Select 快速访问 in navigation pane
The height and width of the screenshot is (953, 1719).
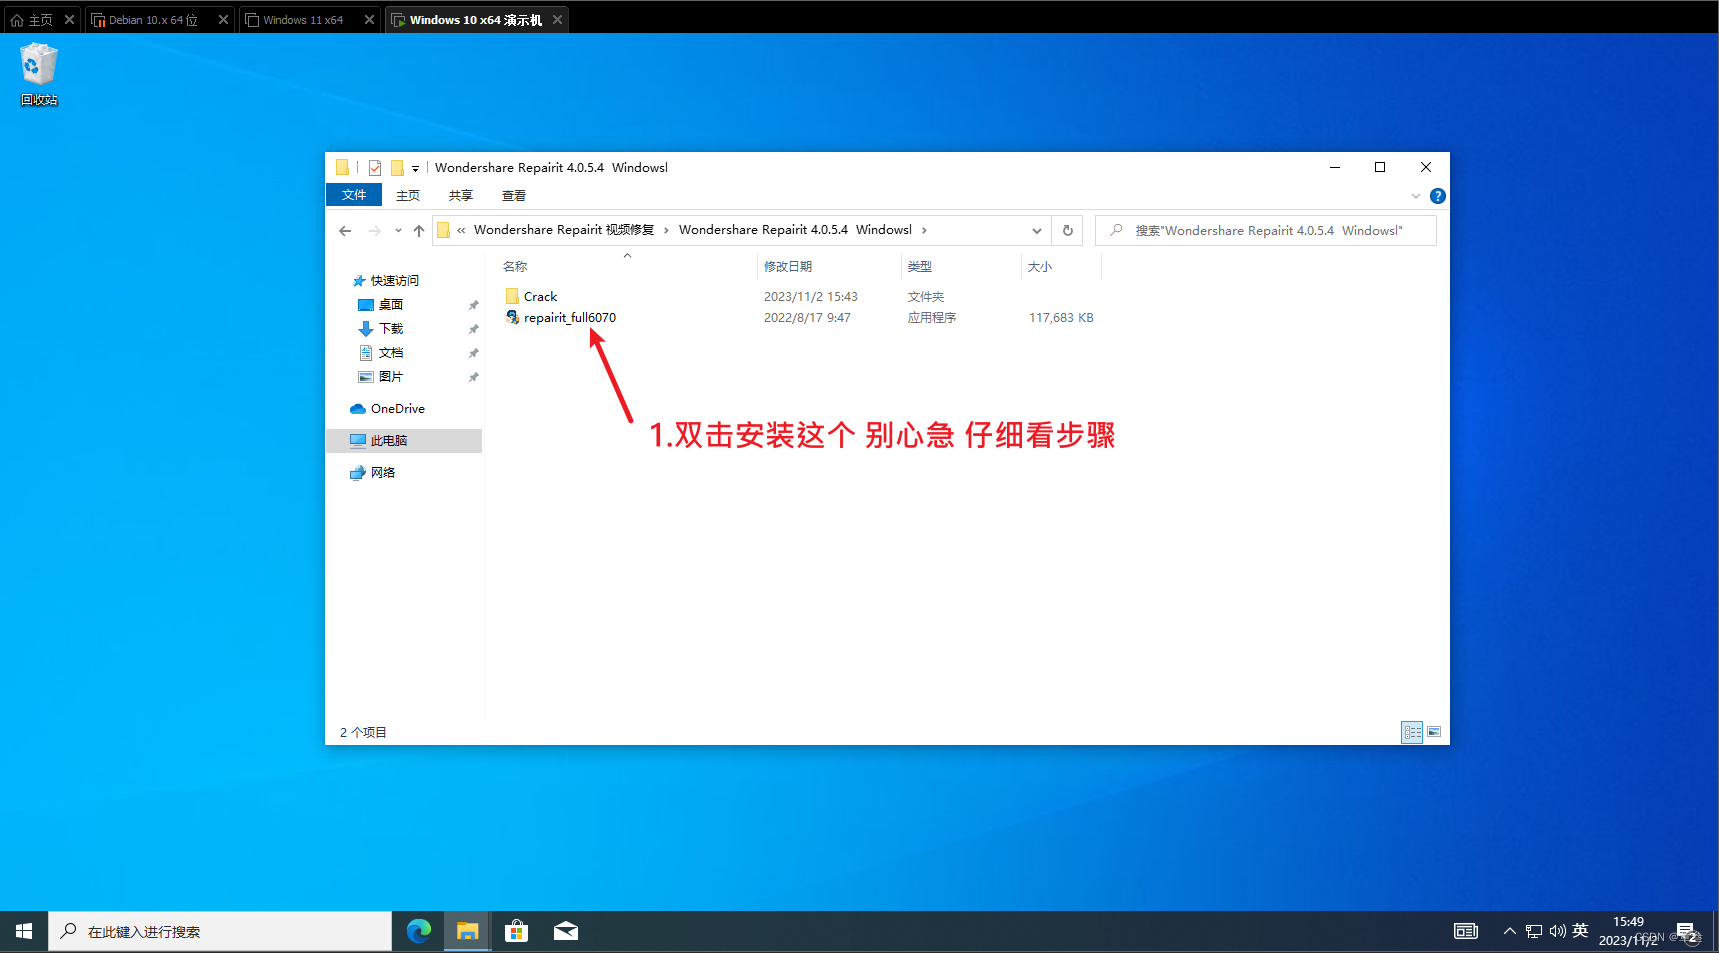coord(395,281)
